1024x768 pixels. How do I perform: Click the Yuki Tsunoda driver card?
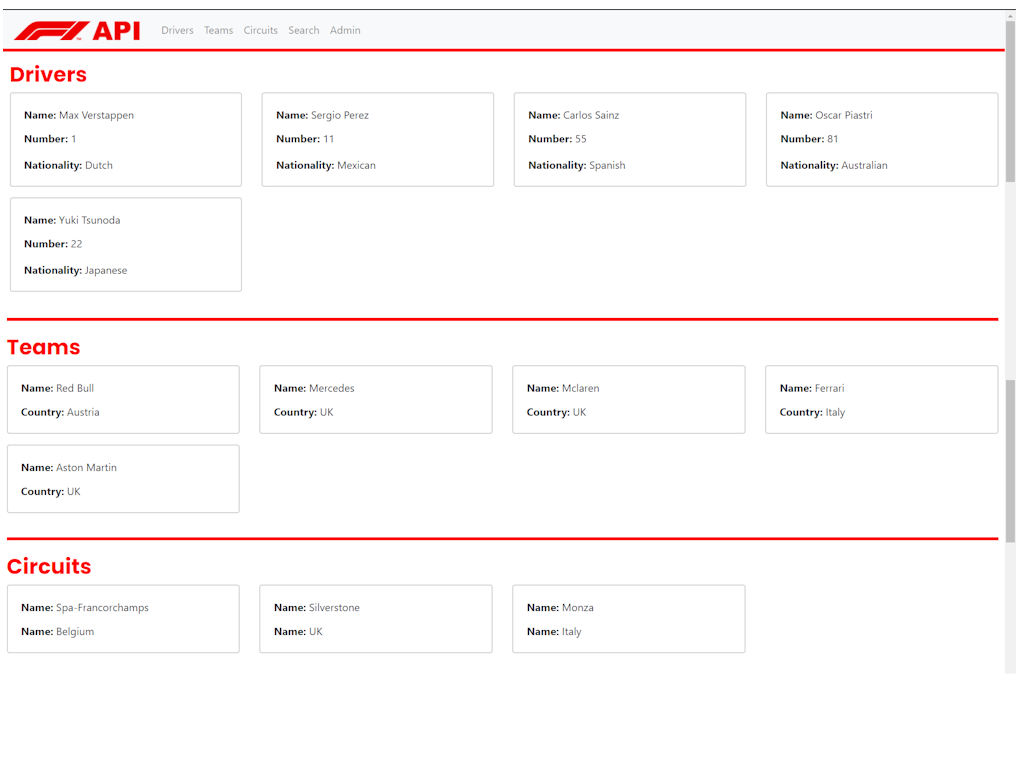click(x=126, y=245)
